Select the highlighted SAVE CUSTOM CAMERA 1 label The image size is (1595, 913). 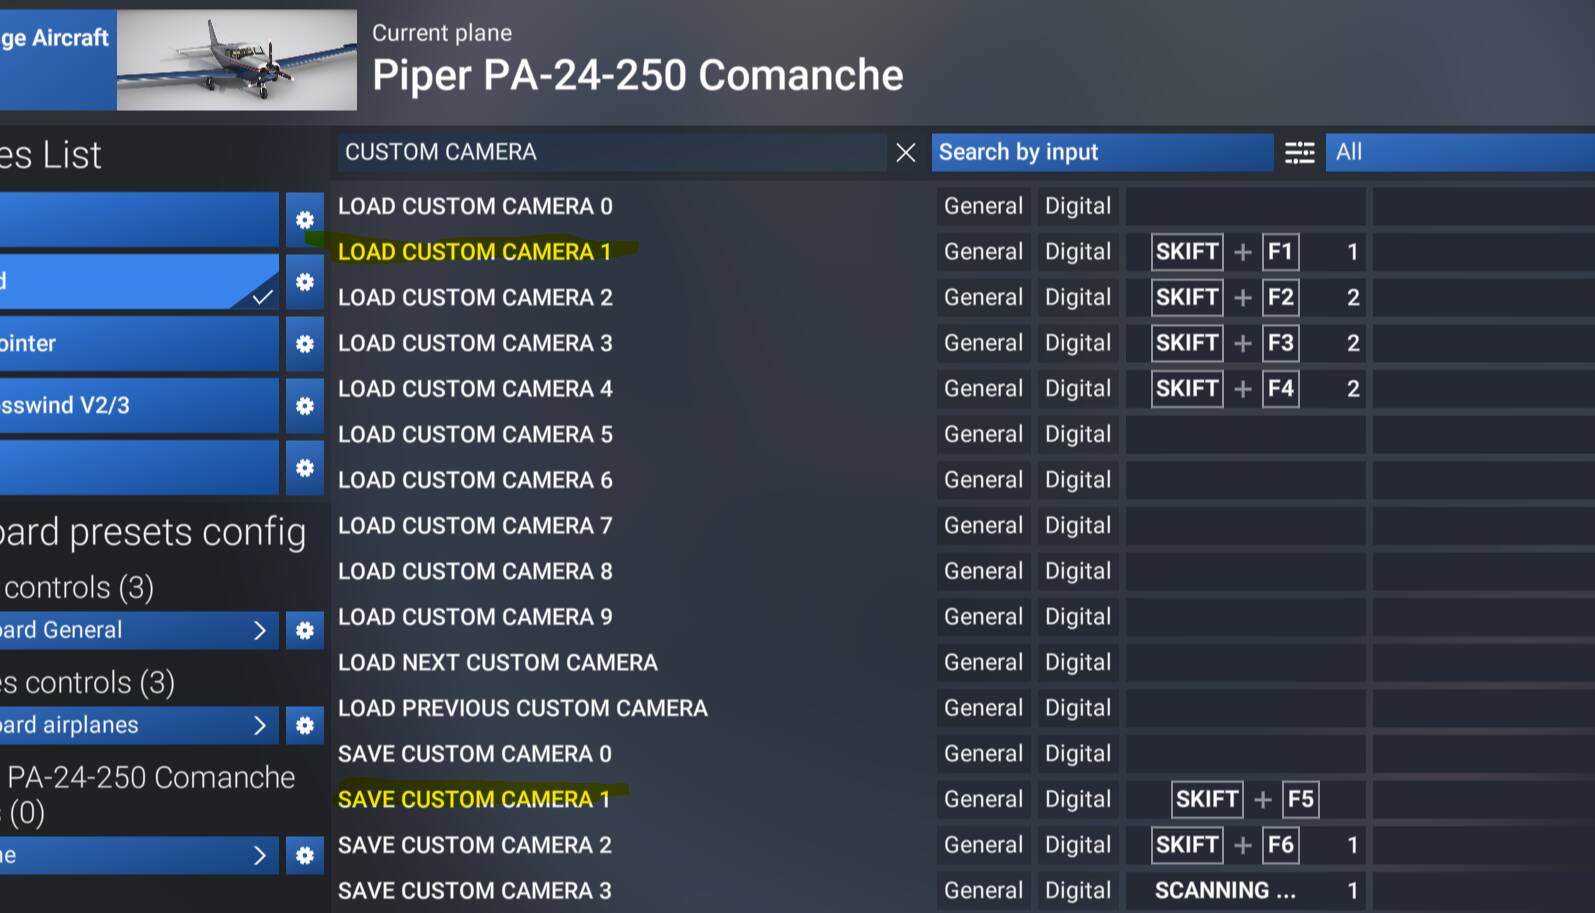point(474,799)
